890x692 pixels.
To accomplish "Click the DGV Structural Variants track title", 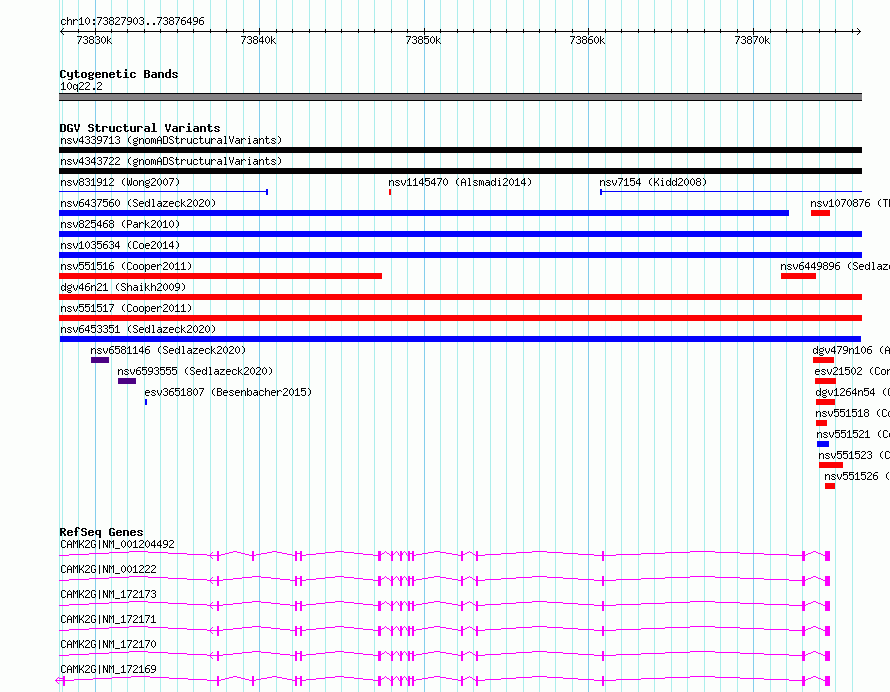I will click(140, 128).
